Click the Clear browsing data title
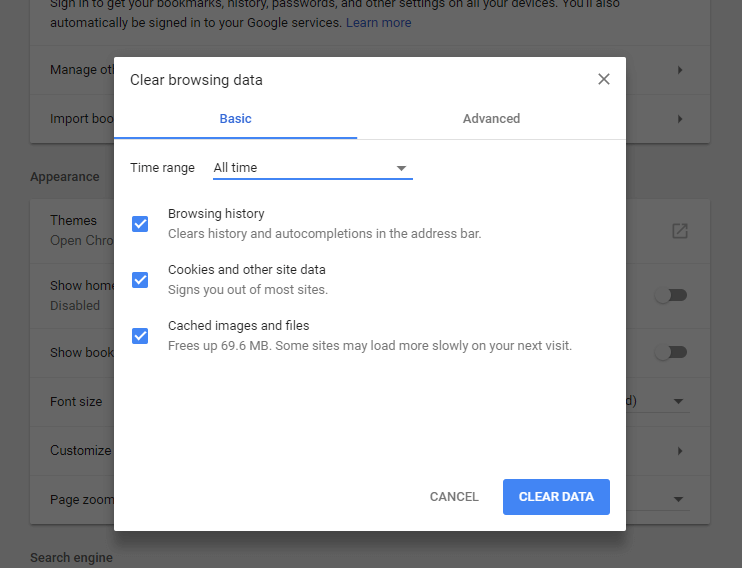Viewport: 742px width, 568px height. 196,80
